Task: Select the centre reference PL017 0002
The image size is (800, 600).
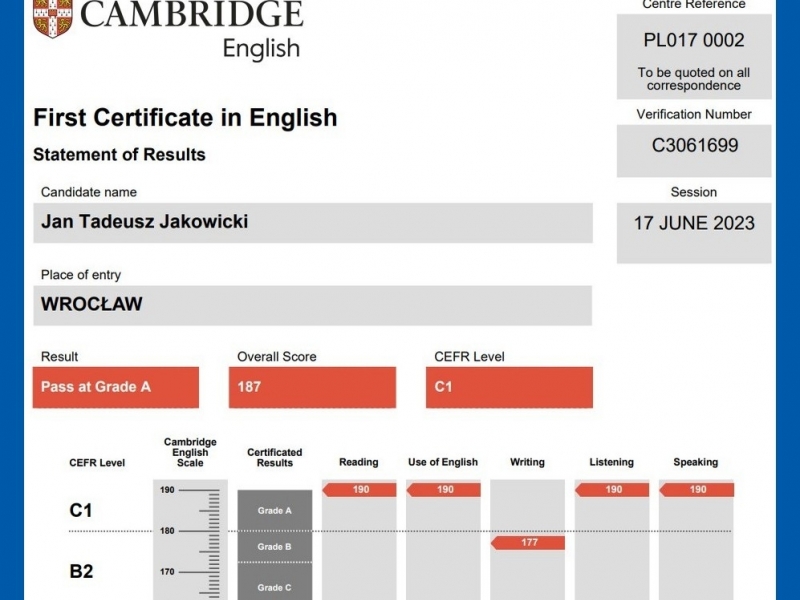Action: (x=694, y=40)
